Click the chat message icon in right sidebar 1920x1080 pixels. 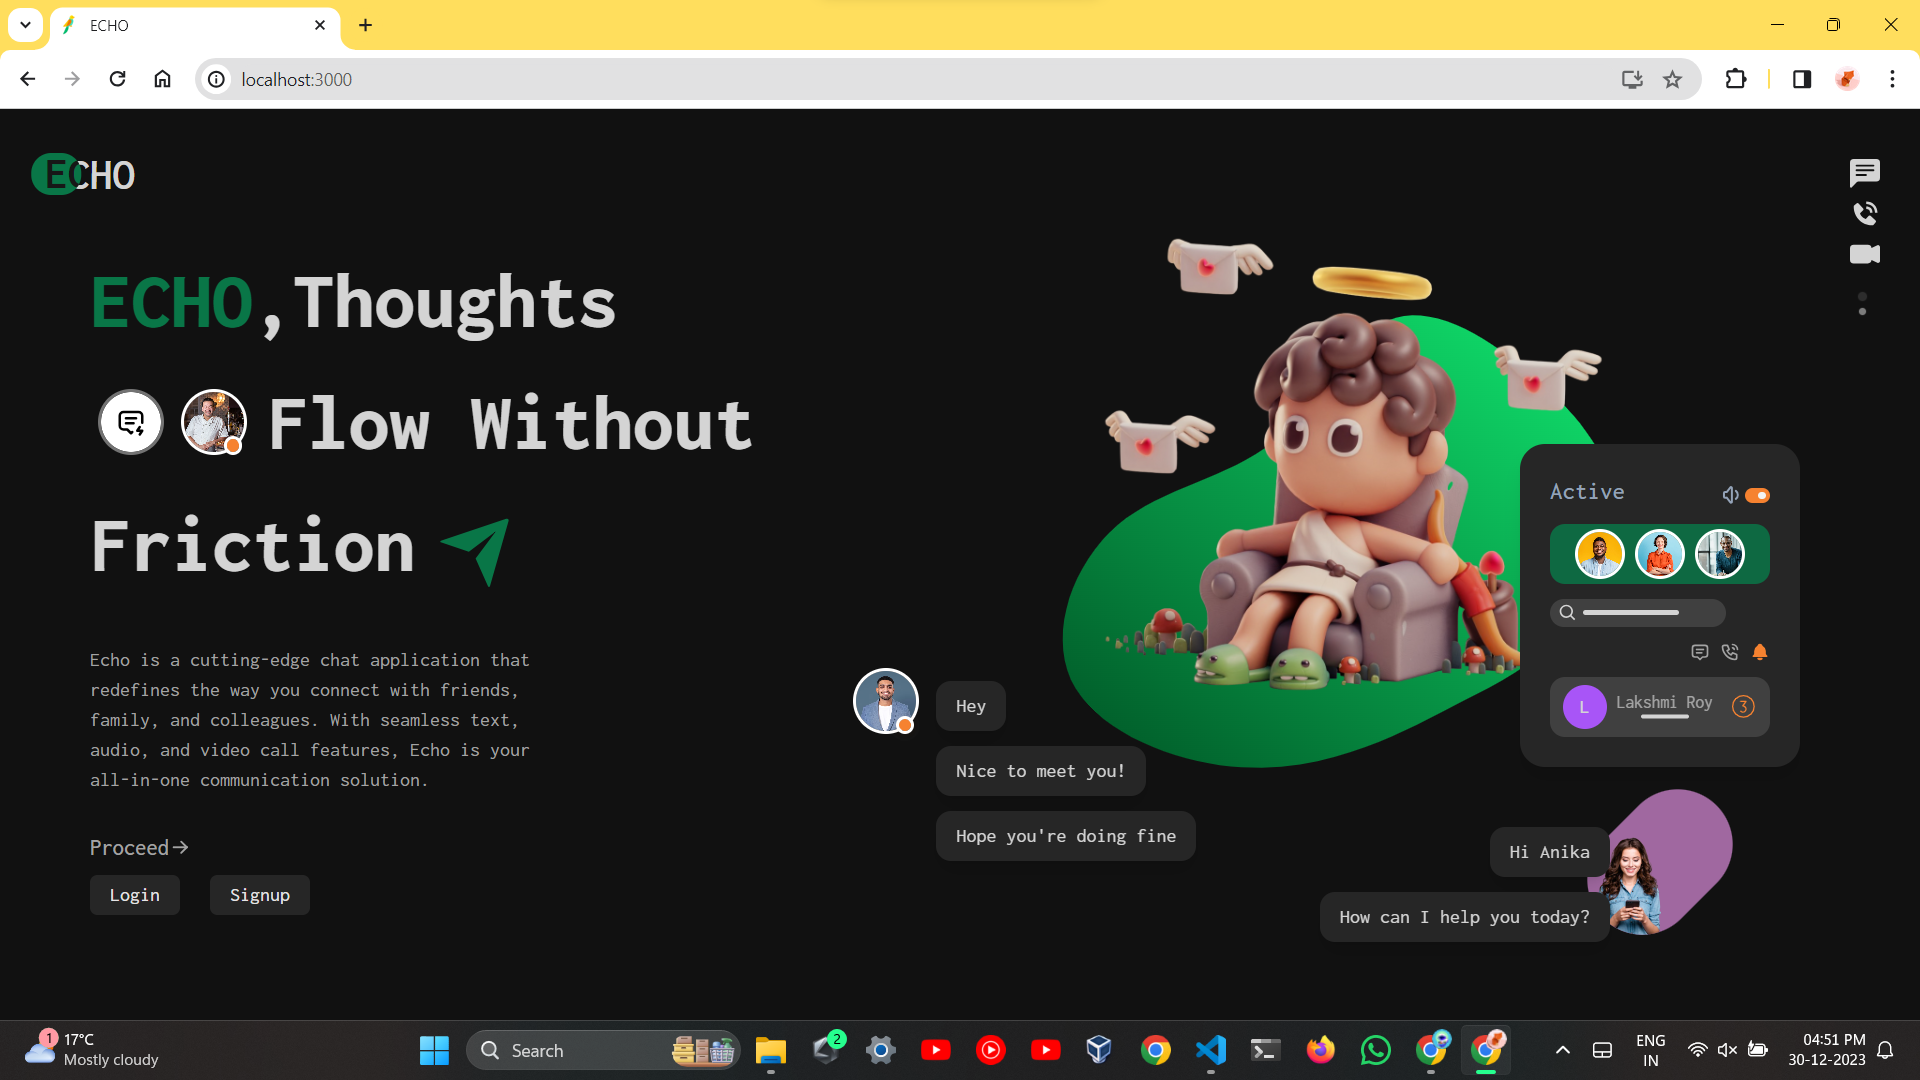point(1864,173)
